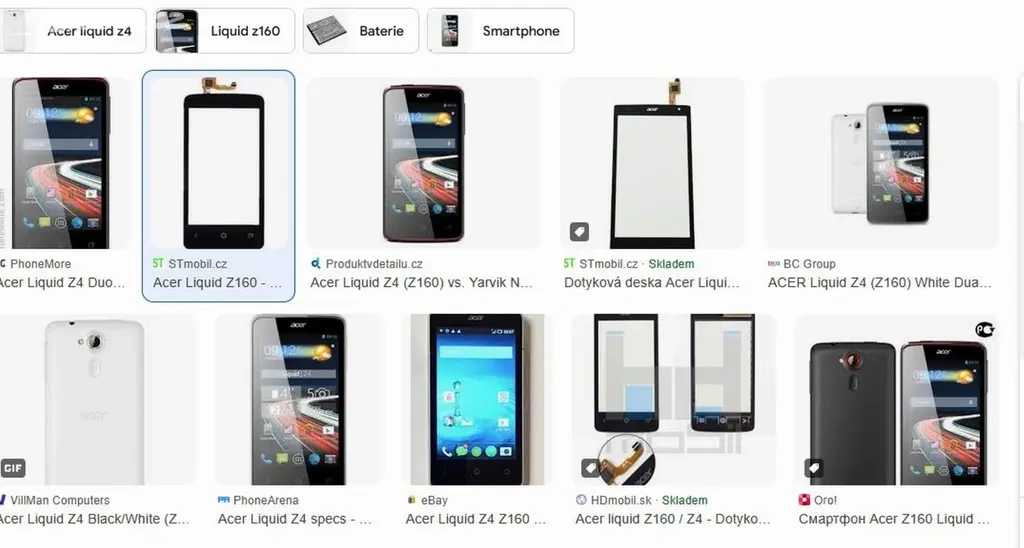Open the selected STmobil.cz touch panel thumbnail
The image size is (1024, 548).
219,163
